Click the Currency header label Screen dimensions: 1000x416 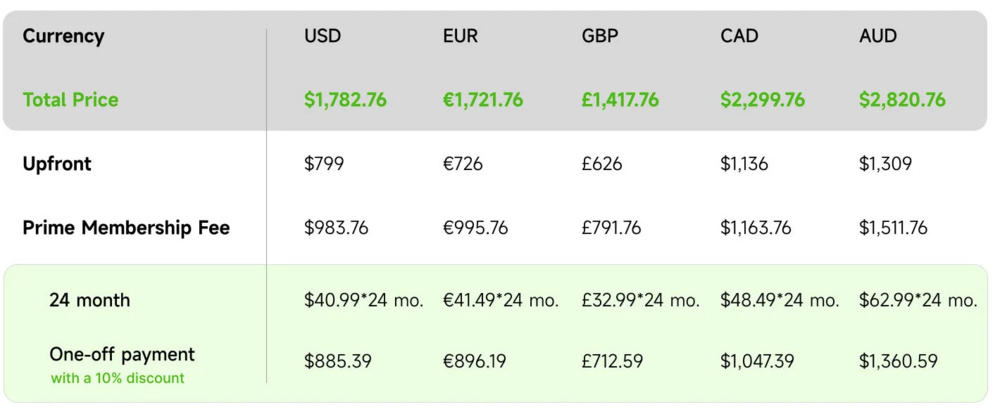(63, 36)
